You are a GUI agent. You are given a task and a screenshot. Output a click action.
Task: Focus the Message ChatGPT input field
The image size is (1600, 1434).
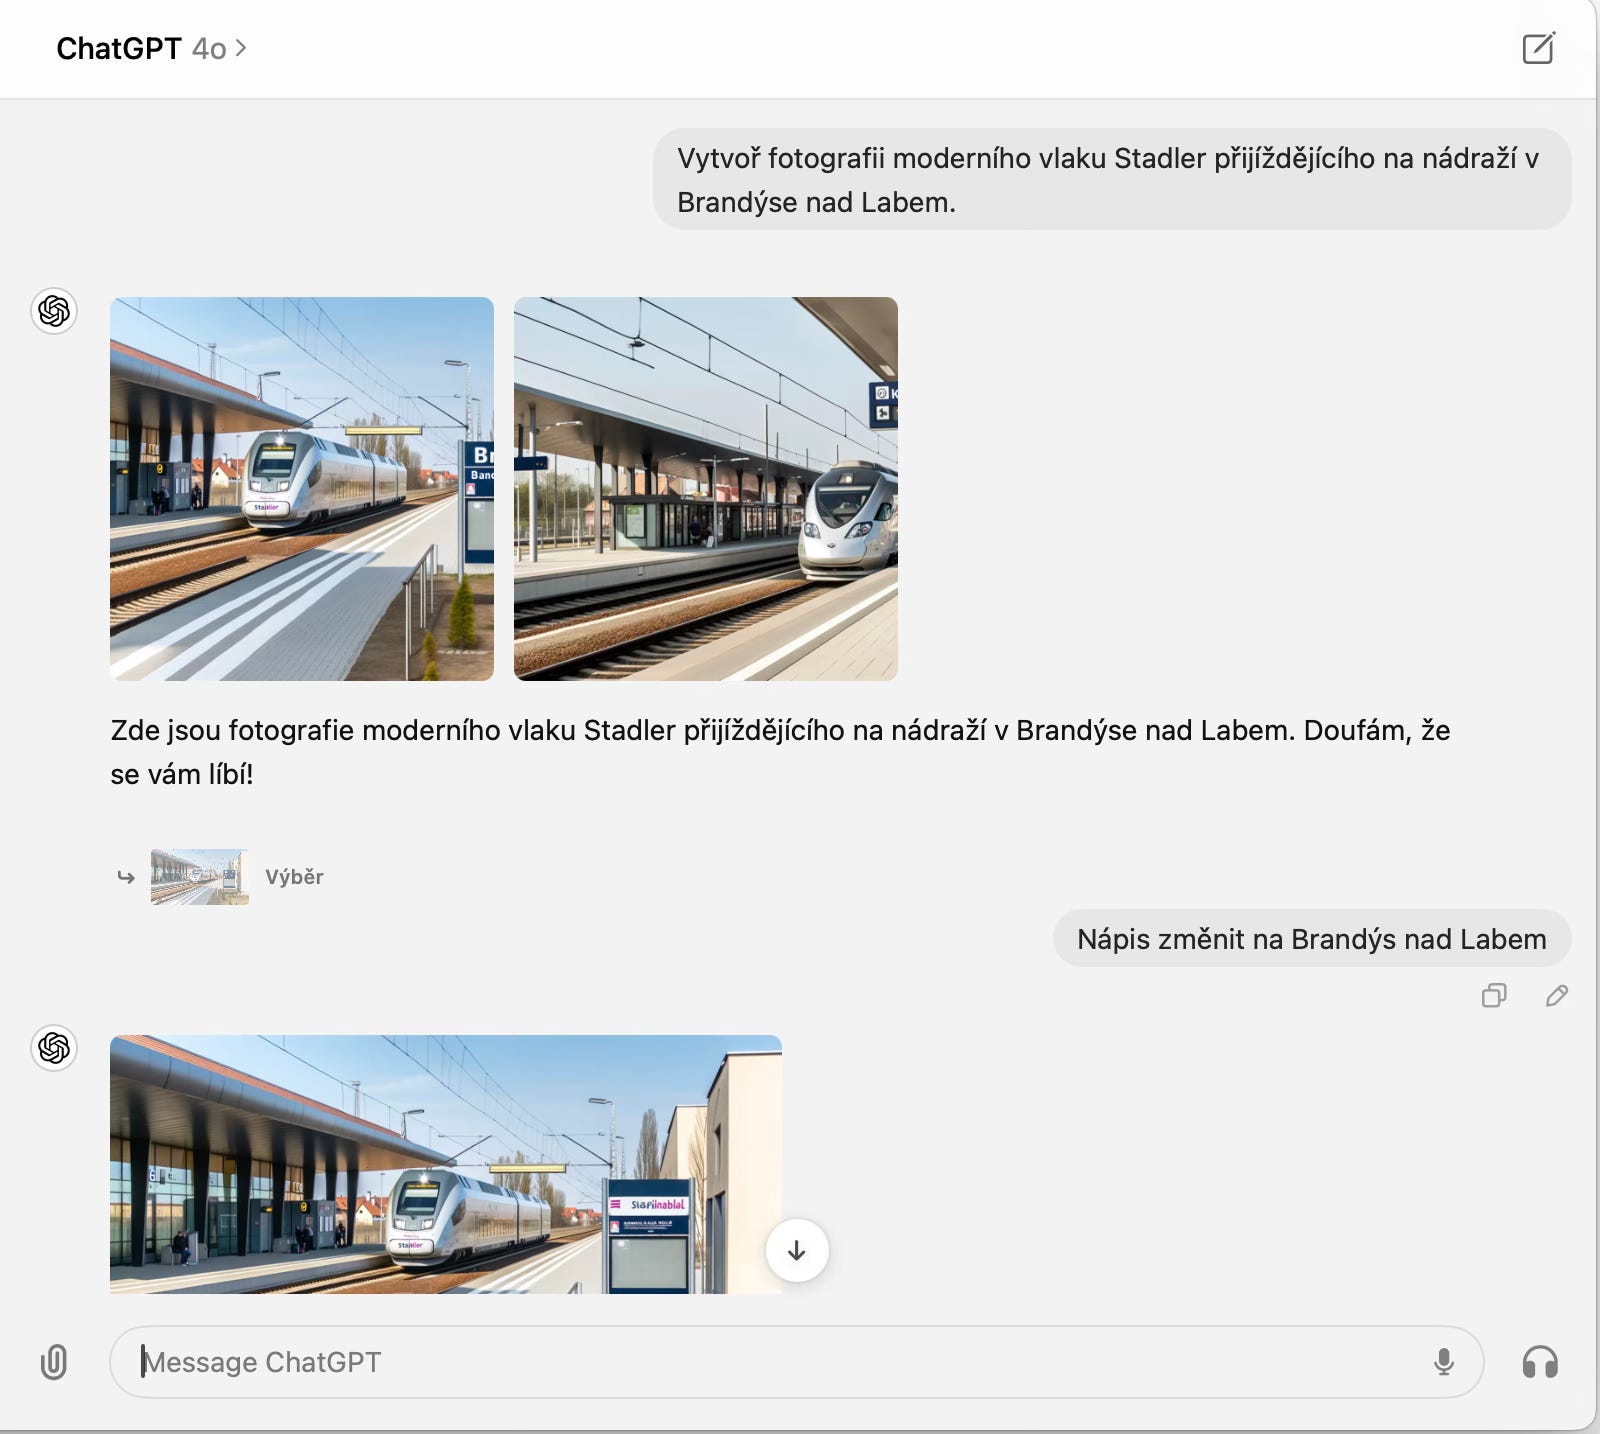[796, 1362]
